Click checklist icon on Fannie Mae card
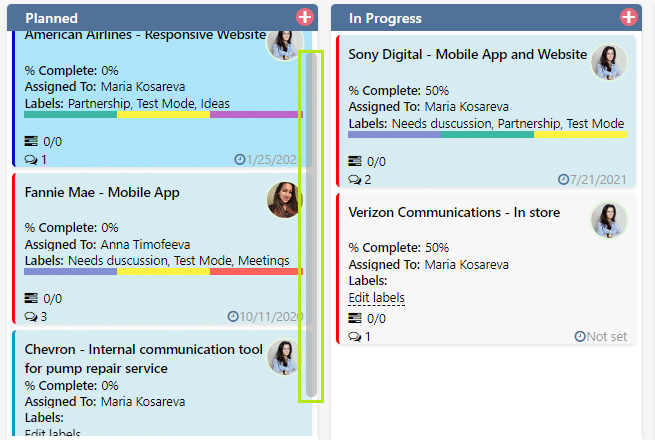The height and width of the screenshot is (440, 655). click(x=31, y=298)
